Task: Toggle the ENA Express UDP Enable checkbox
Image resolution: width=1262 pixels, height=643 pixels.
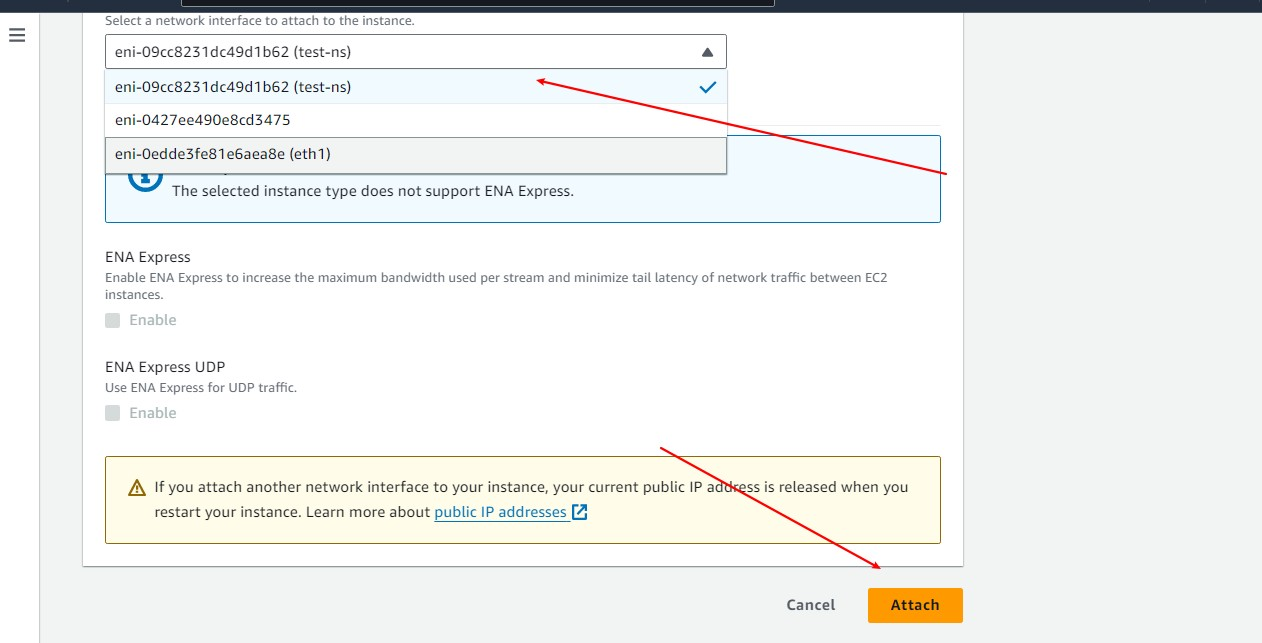Action: [113, 413]
